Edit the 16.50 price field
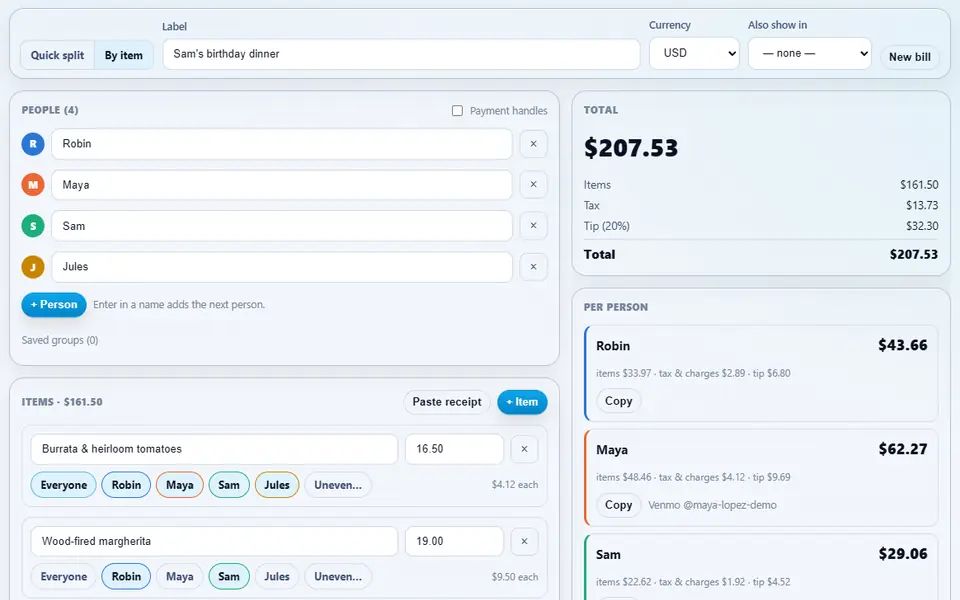Screen dimensions: 960x600 click(x=454, y=449)
